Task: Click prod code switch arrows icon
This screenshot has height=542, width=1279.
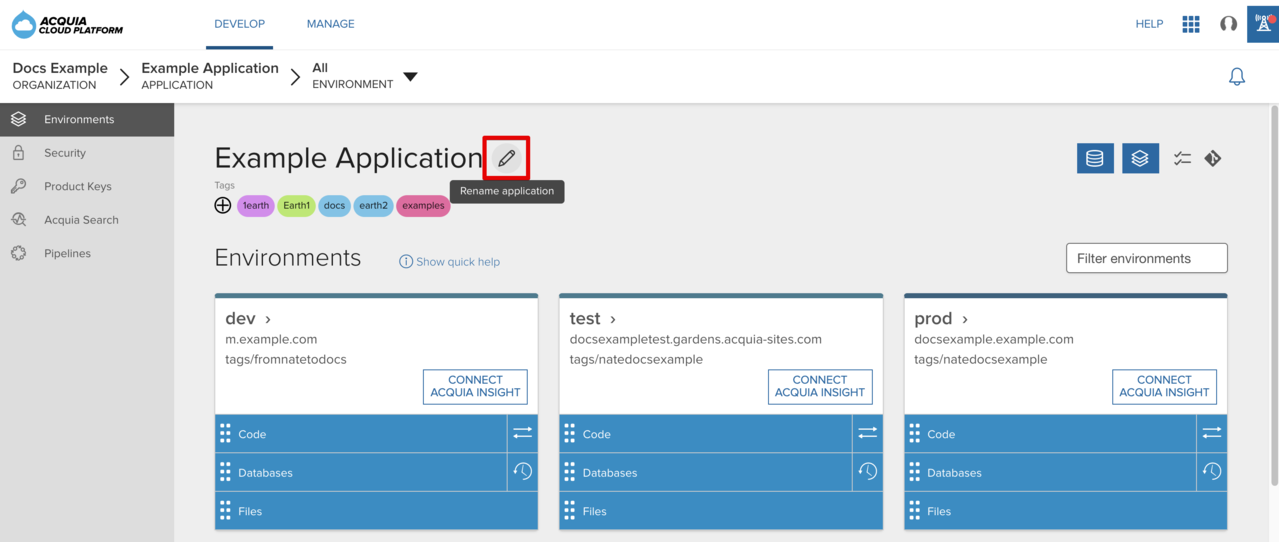Action: (x=1212, y=433)
